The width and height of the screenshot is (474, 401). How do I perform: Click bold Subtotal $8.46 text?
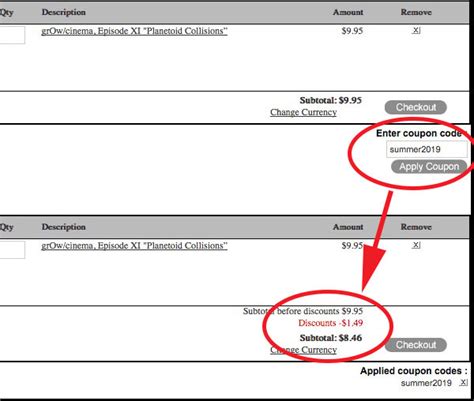331,338
